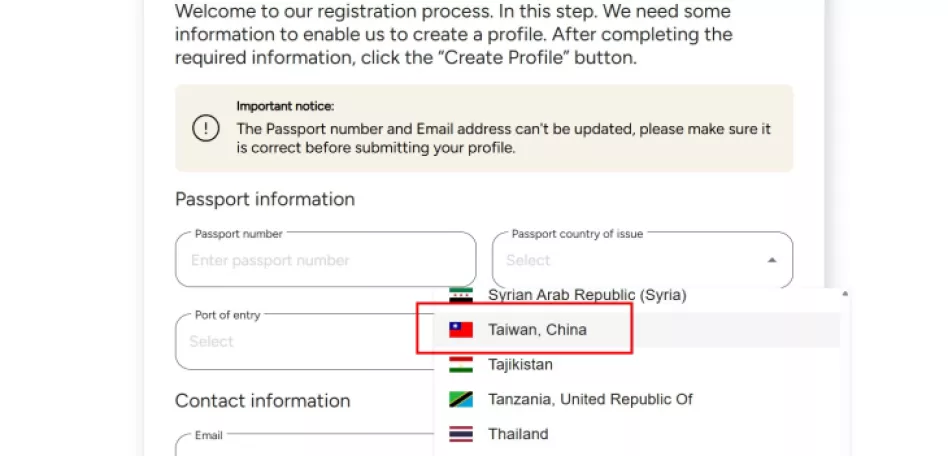Viewport: 948px width, 456px height.
Task: Open the Passport country of issue selector
Action: point(643,260)
